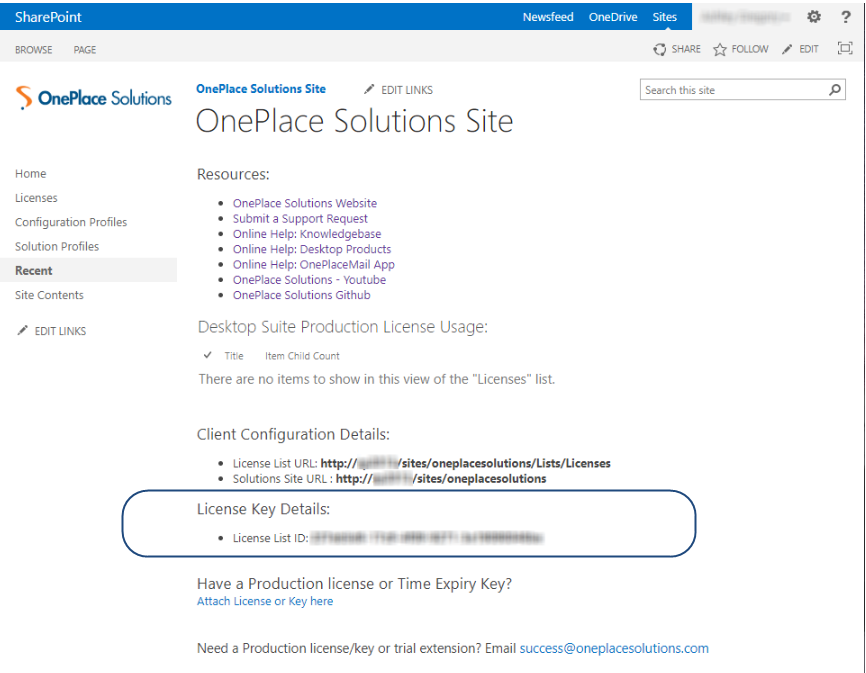Open the Browse ribbon tab

(x=34, y=50)
